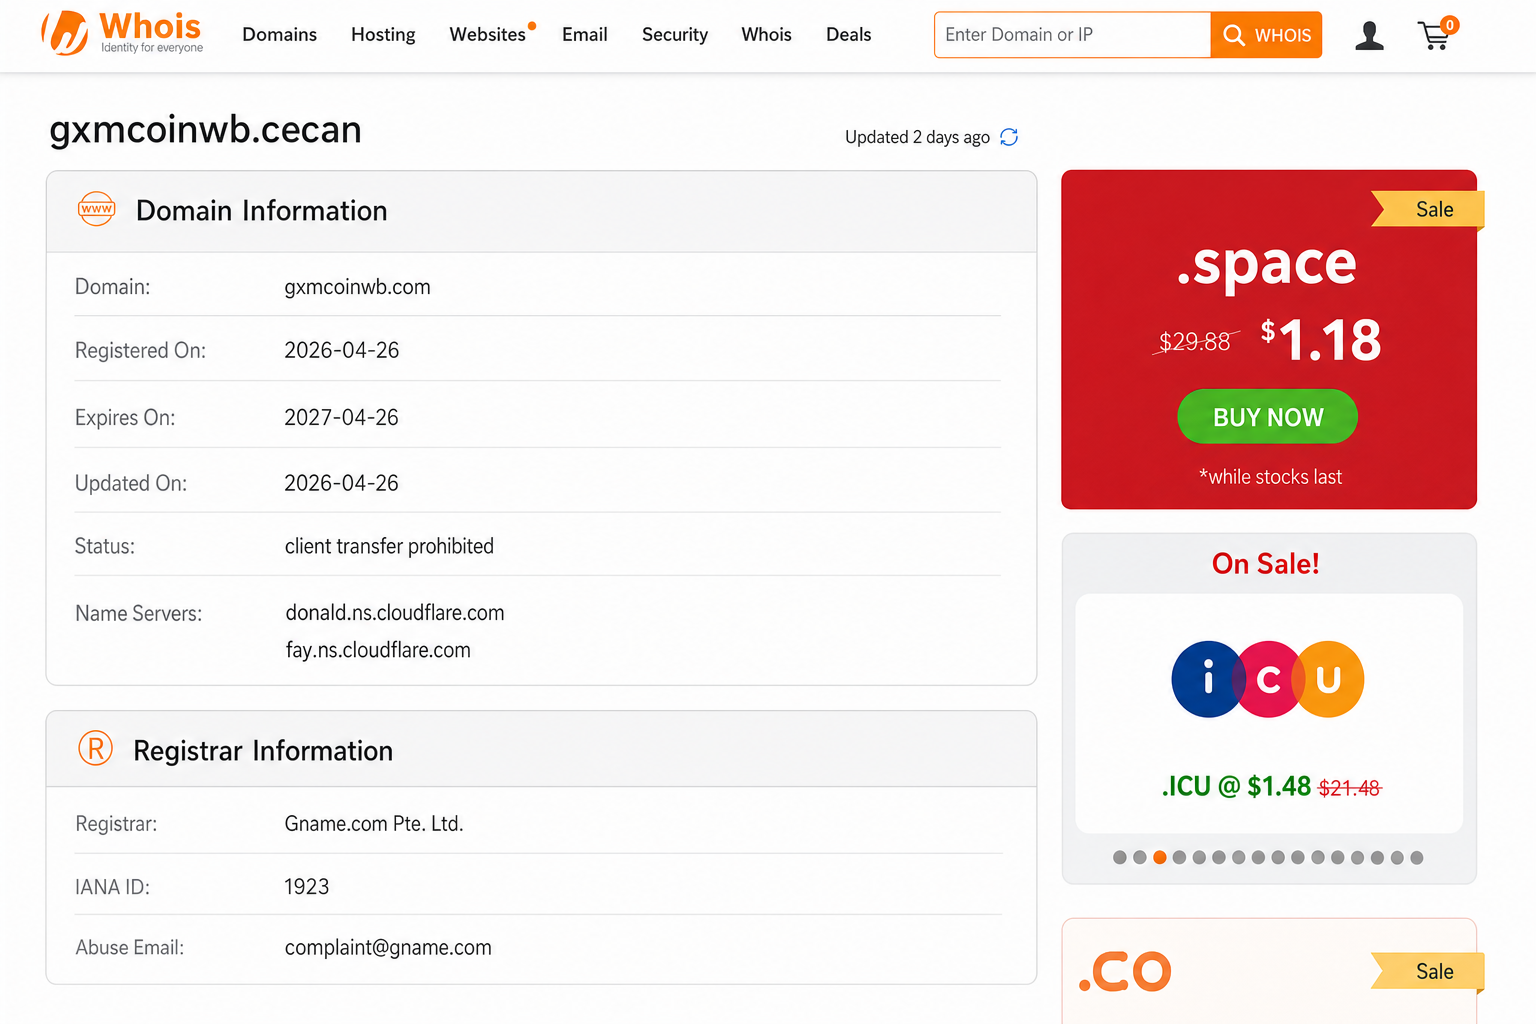The image size is (1536, 1024).
Task: Click the Sale ribbon on the .space card
Action: [x=1428, y=209]
